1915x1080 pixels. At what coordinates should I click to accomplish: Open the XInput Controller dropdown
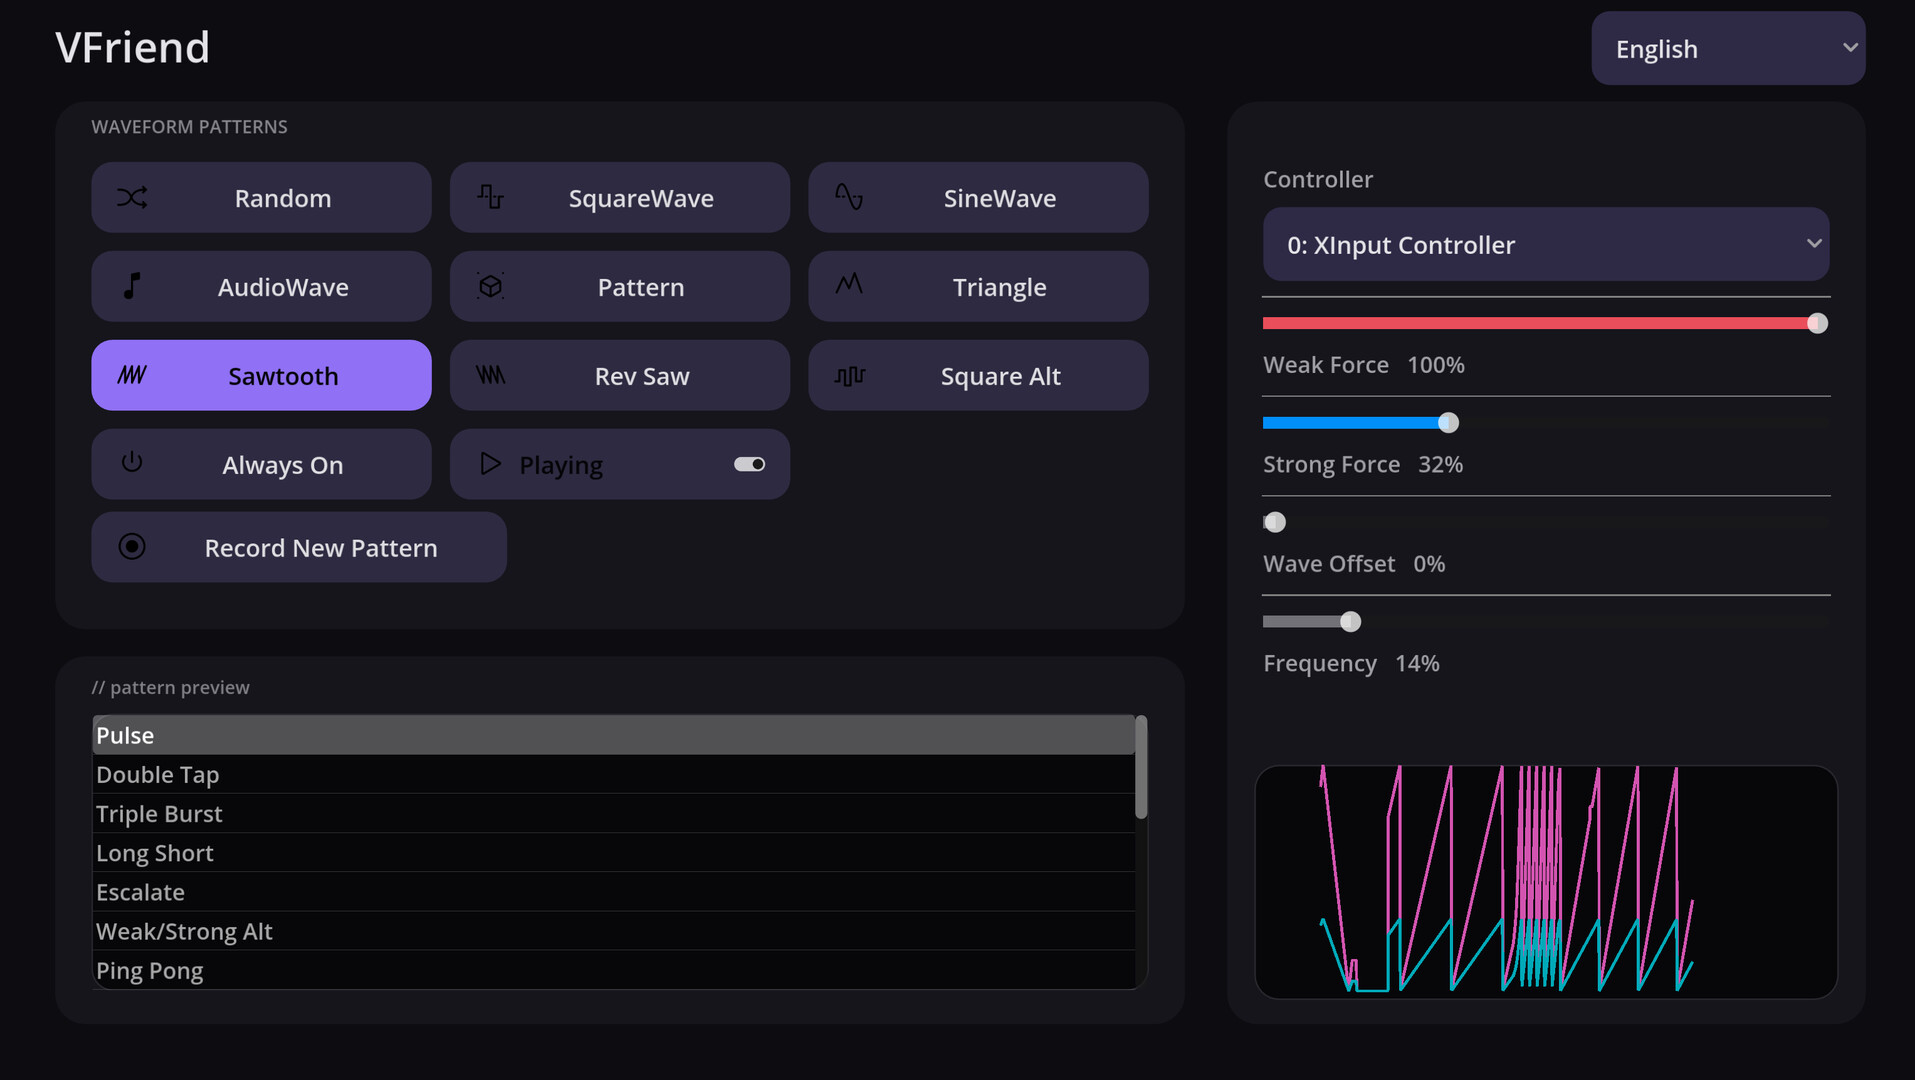(x=1546, y=244)
